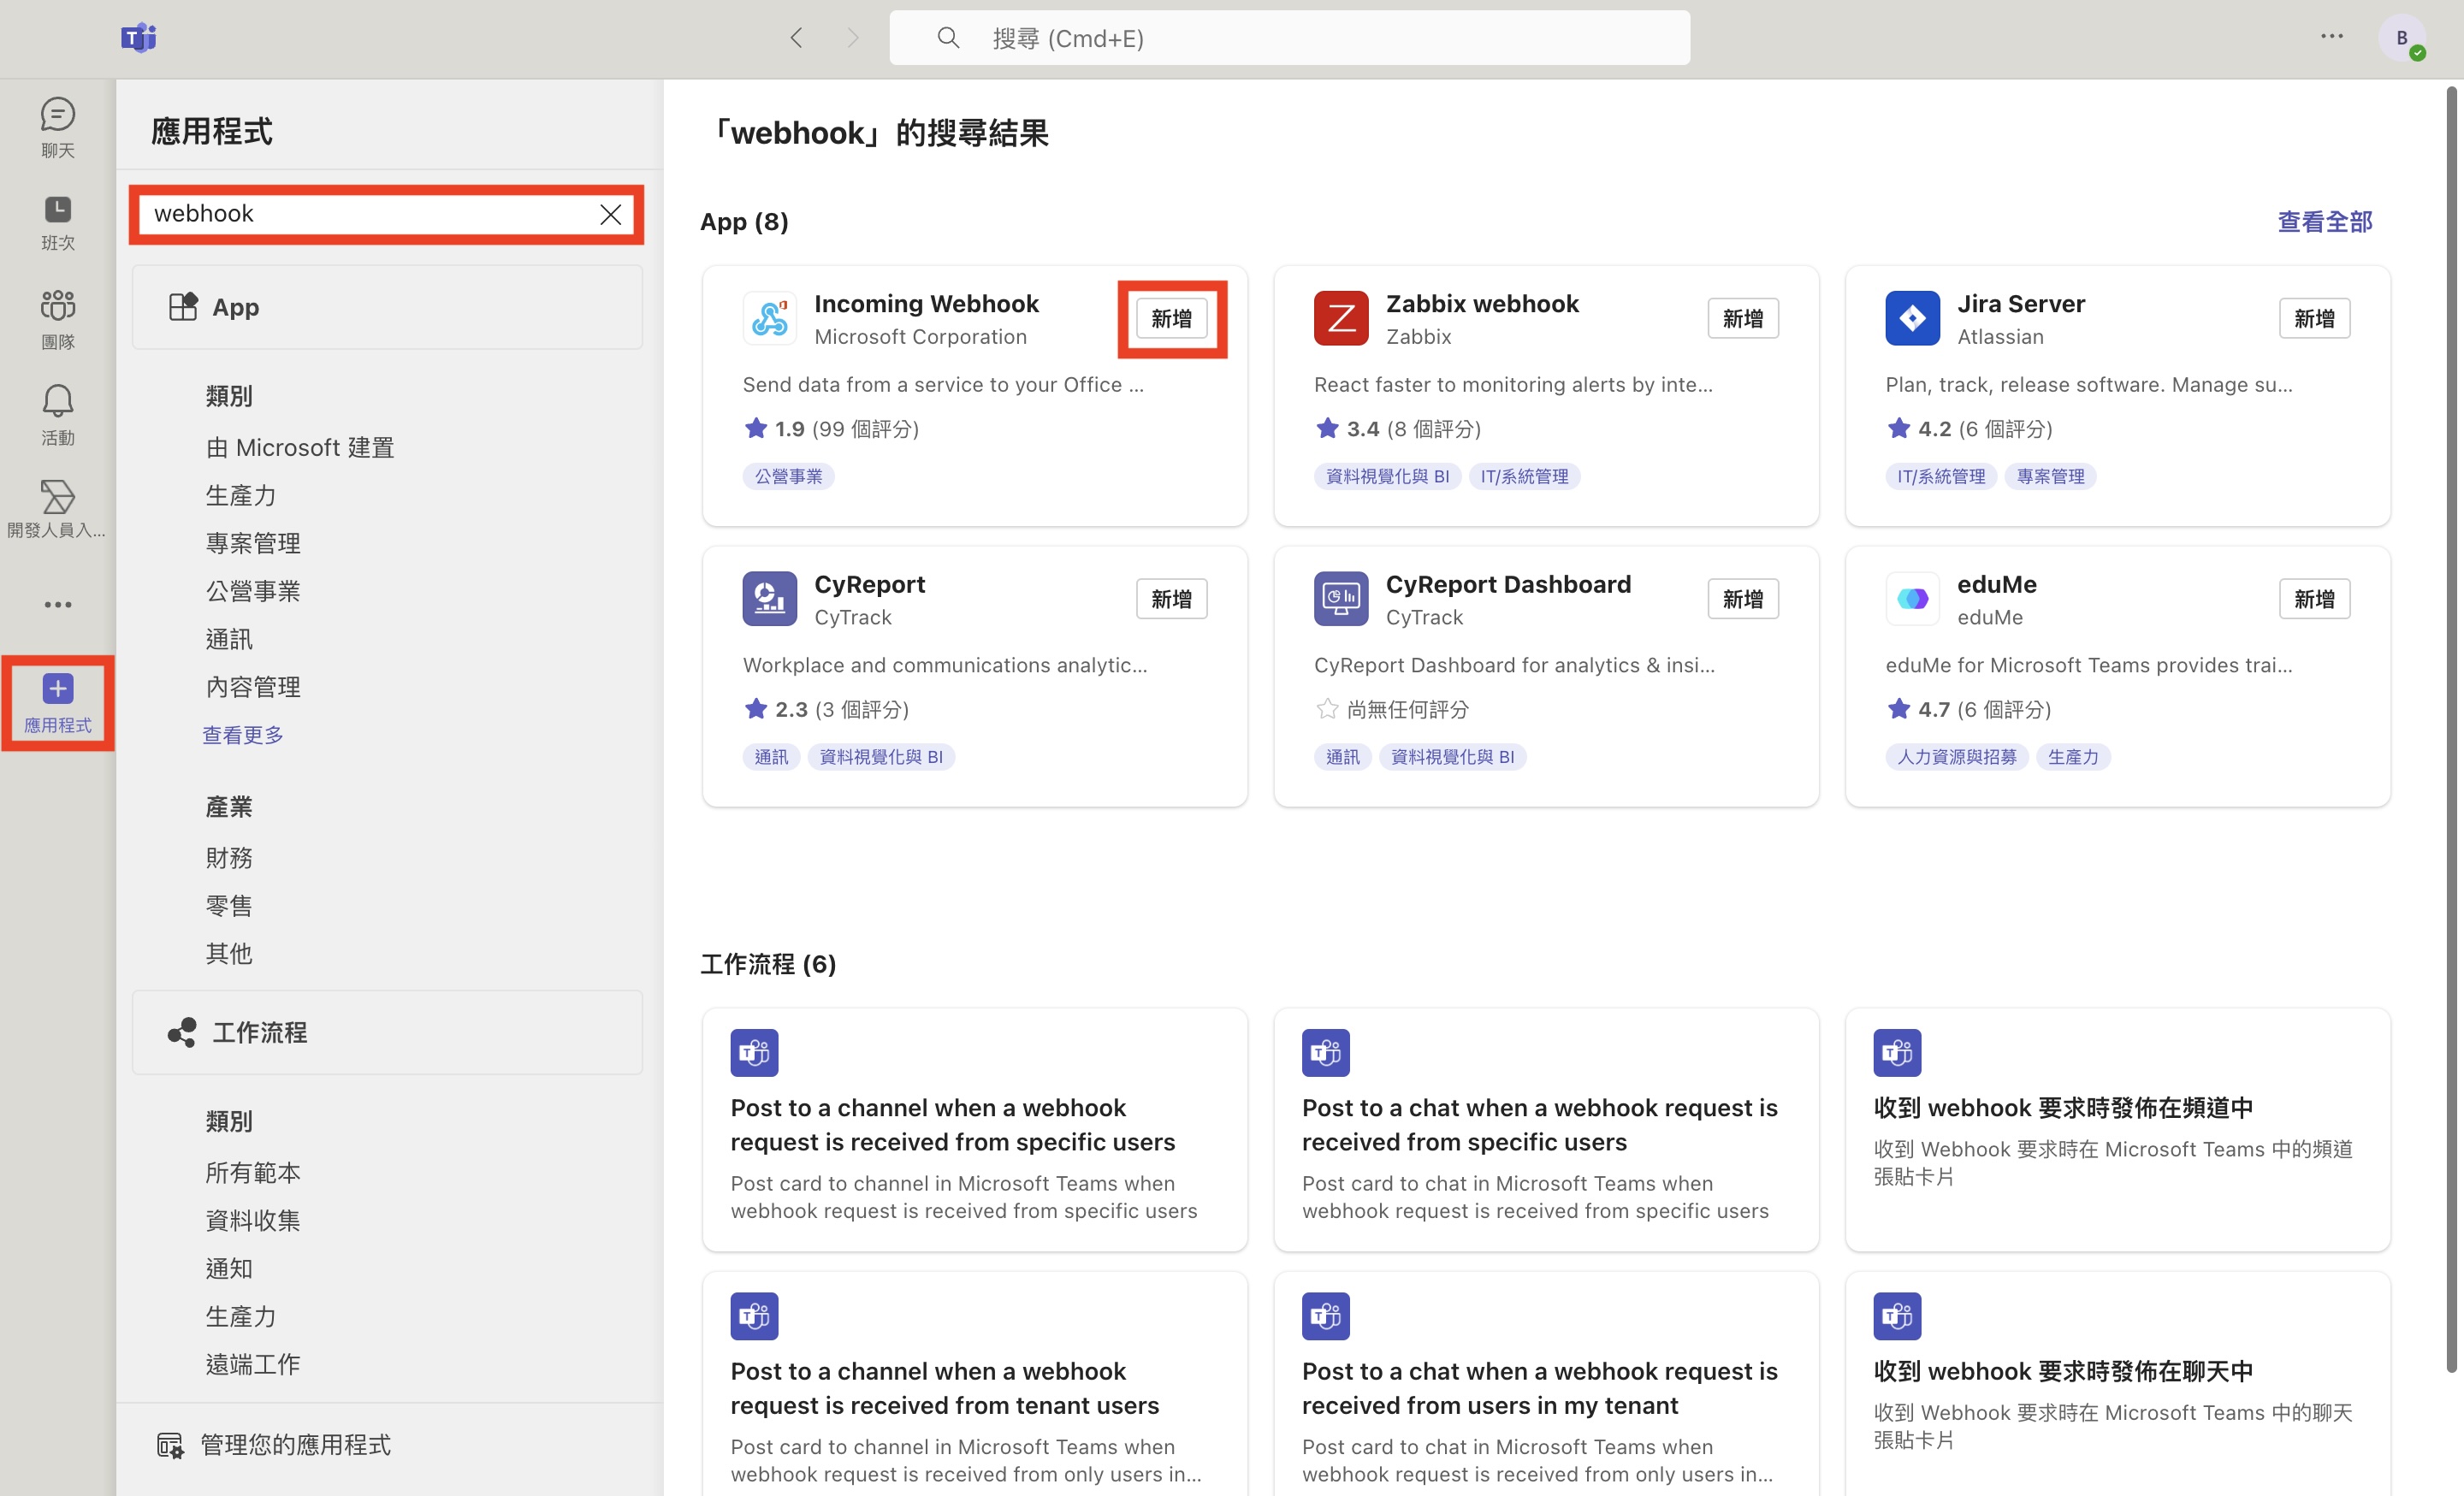Expand categories with 查看更多
This screenshot has height=1496, width=2464.
(243, 735)
